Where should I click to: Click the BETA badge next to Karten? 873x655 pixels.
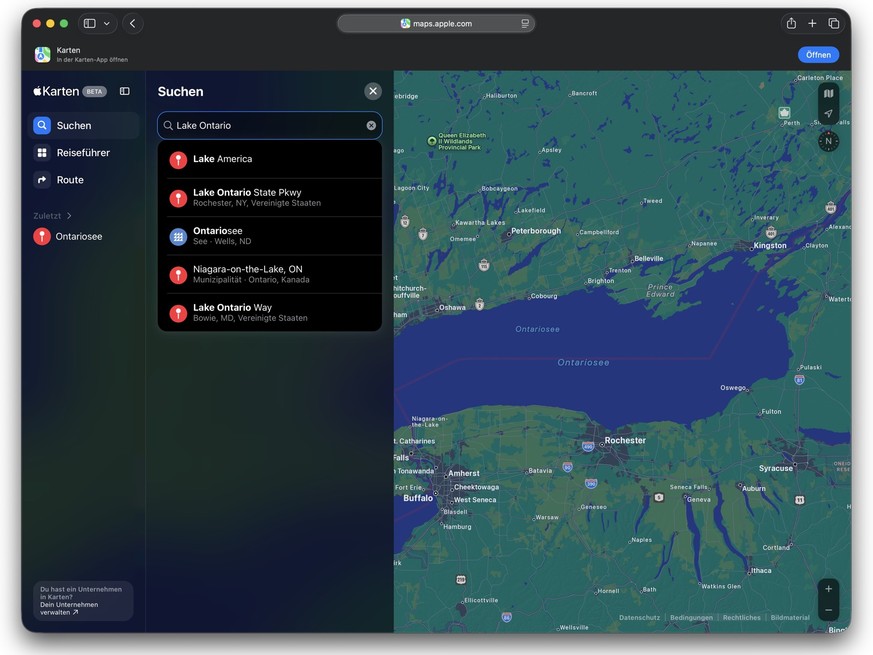94,91
